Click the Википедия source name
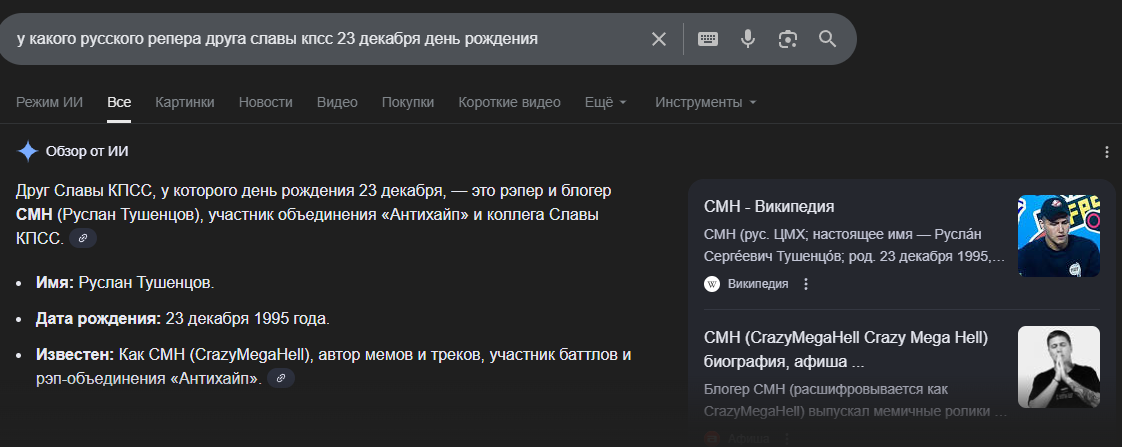1122x447 pixels. [758, 284]
